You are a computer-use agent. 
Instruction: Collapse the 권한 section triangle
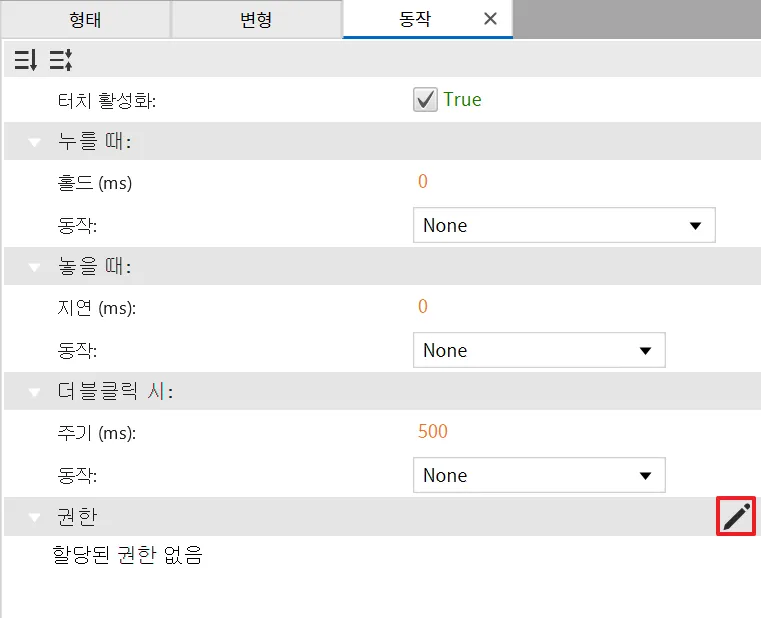35,518
